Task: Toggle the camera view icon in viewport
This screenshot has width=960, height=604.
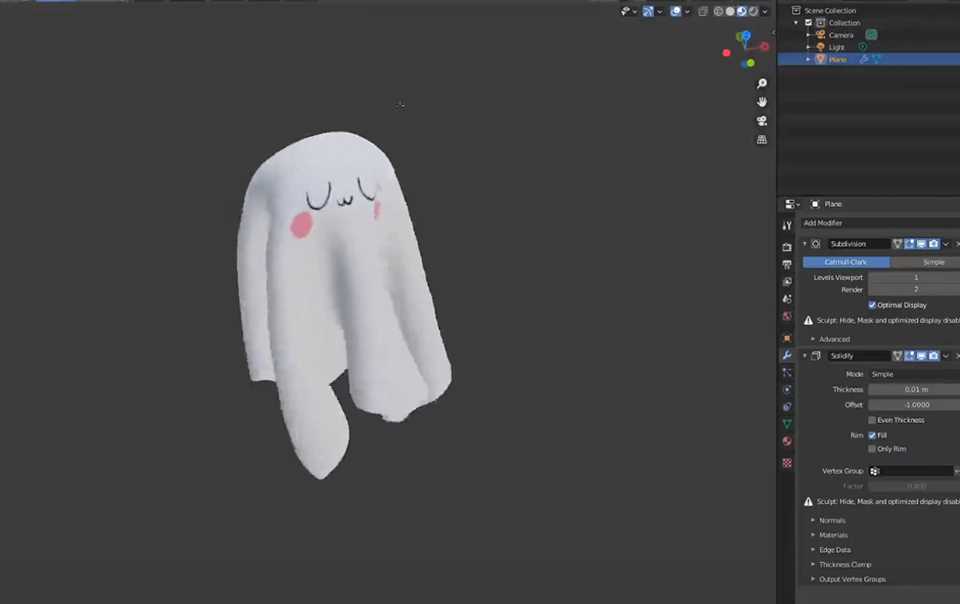Action: [762, 121]
